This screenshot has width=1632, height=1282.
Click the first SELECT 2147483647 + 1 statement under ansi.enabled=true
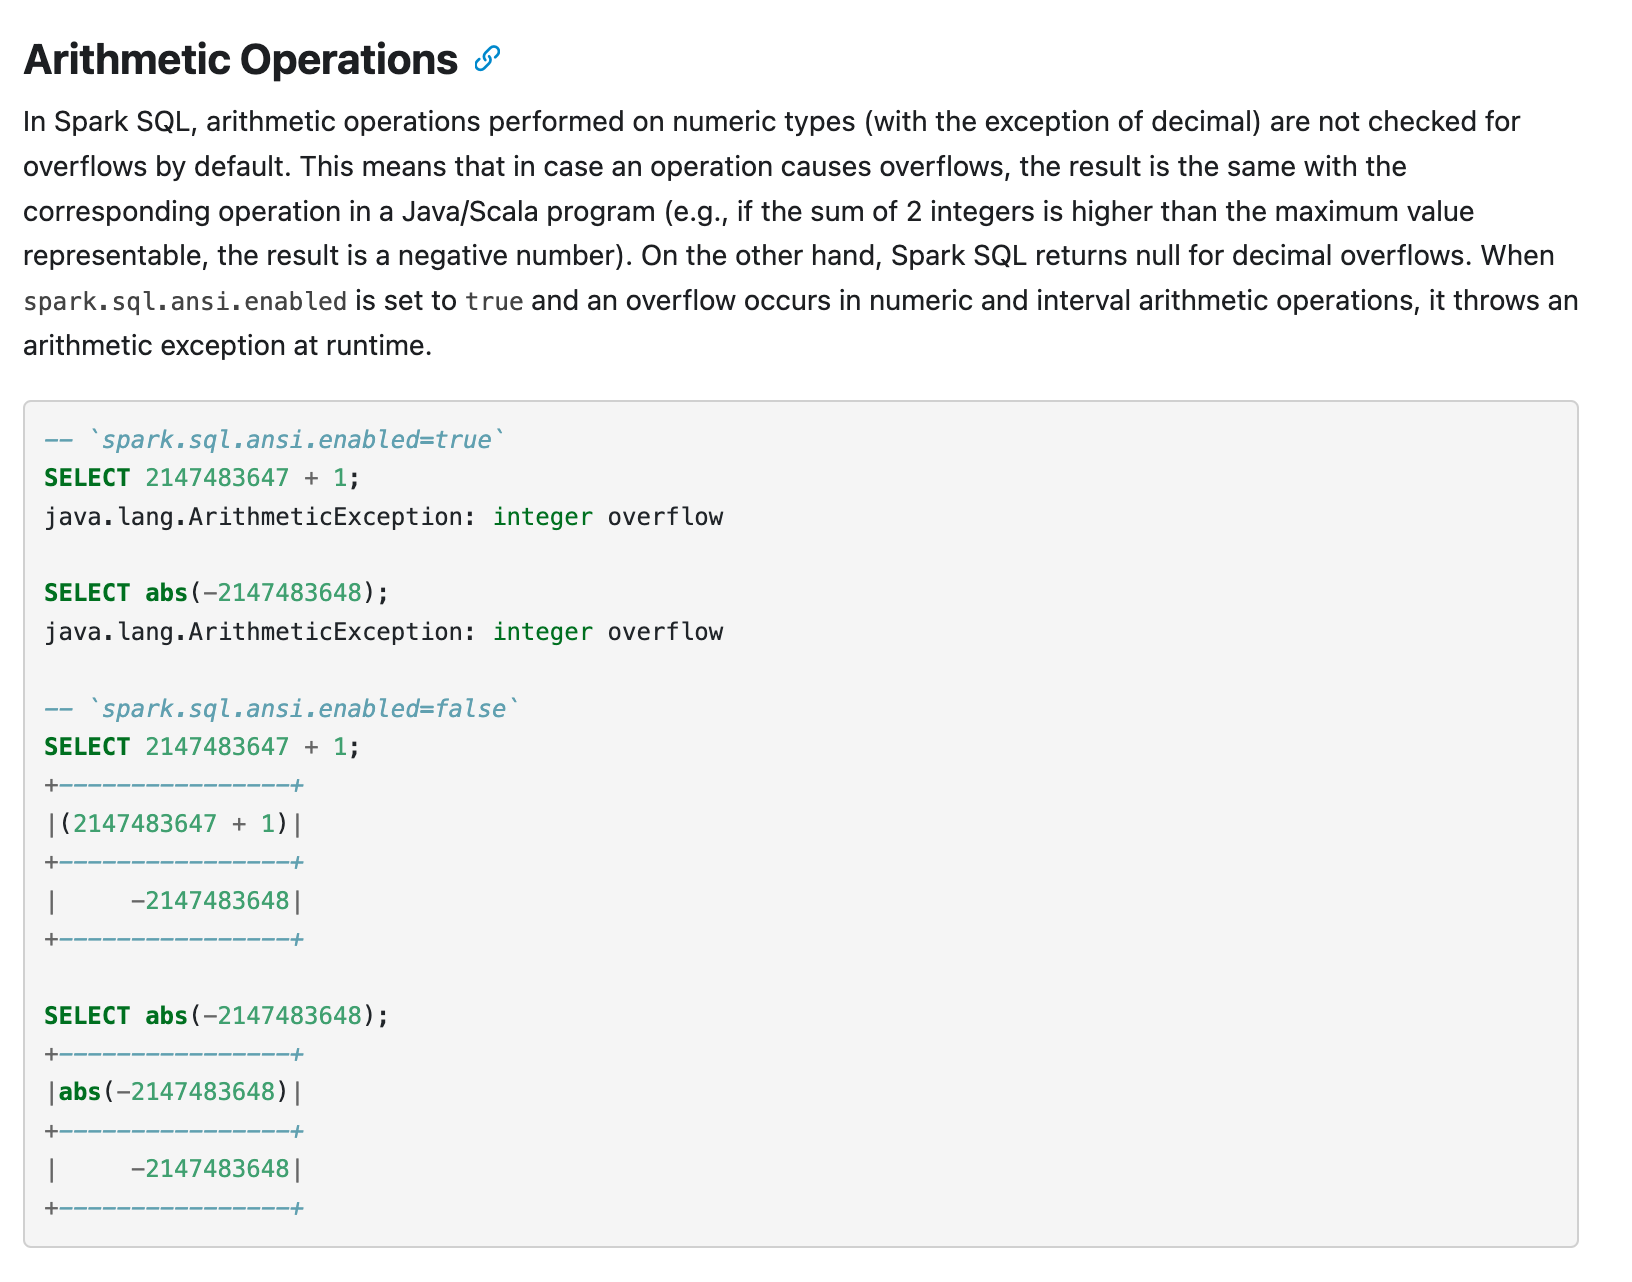[x=202, y=478]
